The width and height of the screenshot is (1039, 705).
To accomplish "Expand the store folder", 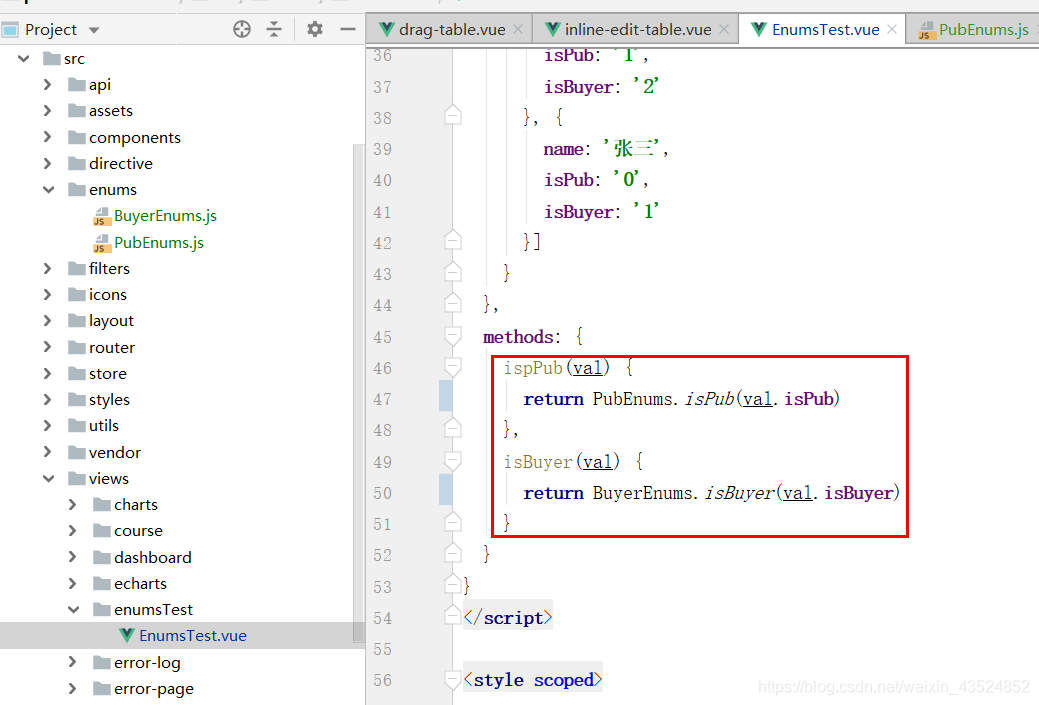I will click(47, 374).
